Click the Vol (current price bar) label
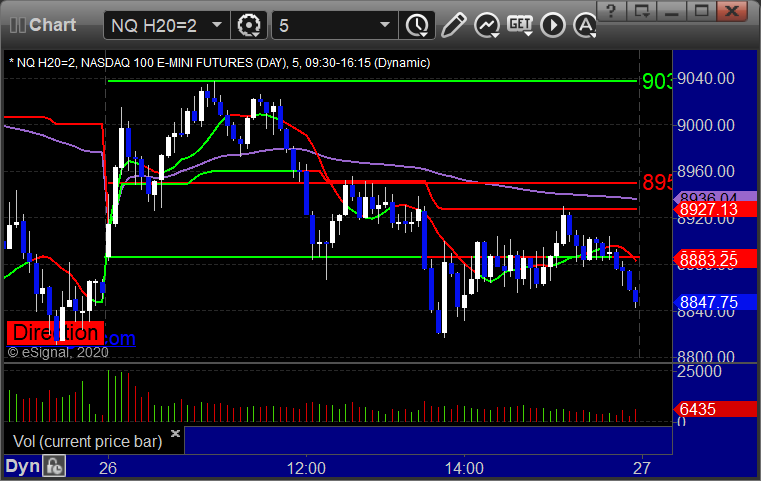This screenshot has width=761, height=481. (x=87, y=441)
